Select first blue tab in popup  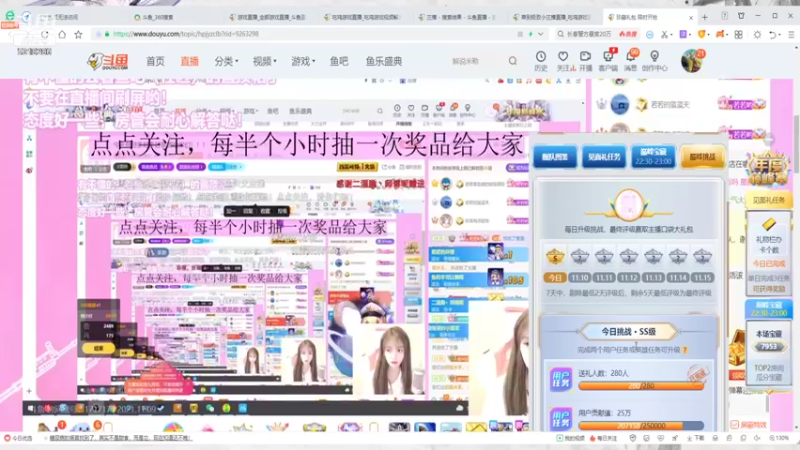click(x=555, y=157)
